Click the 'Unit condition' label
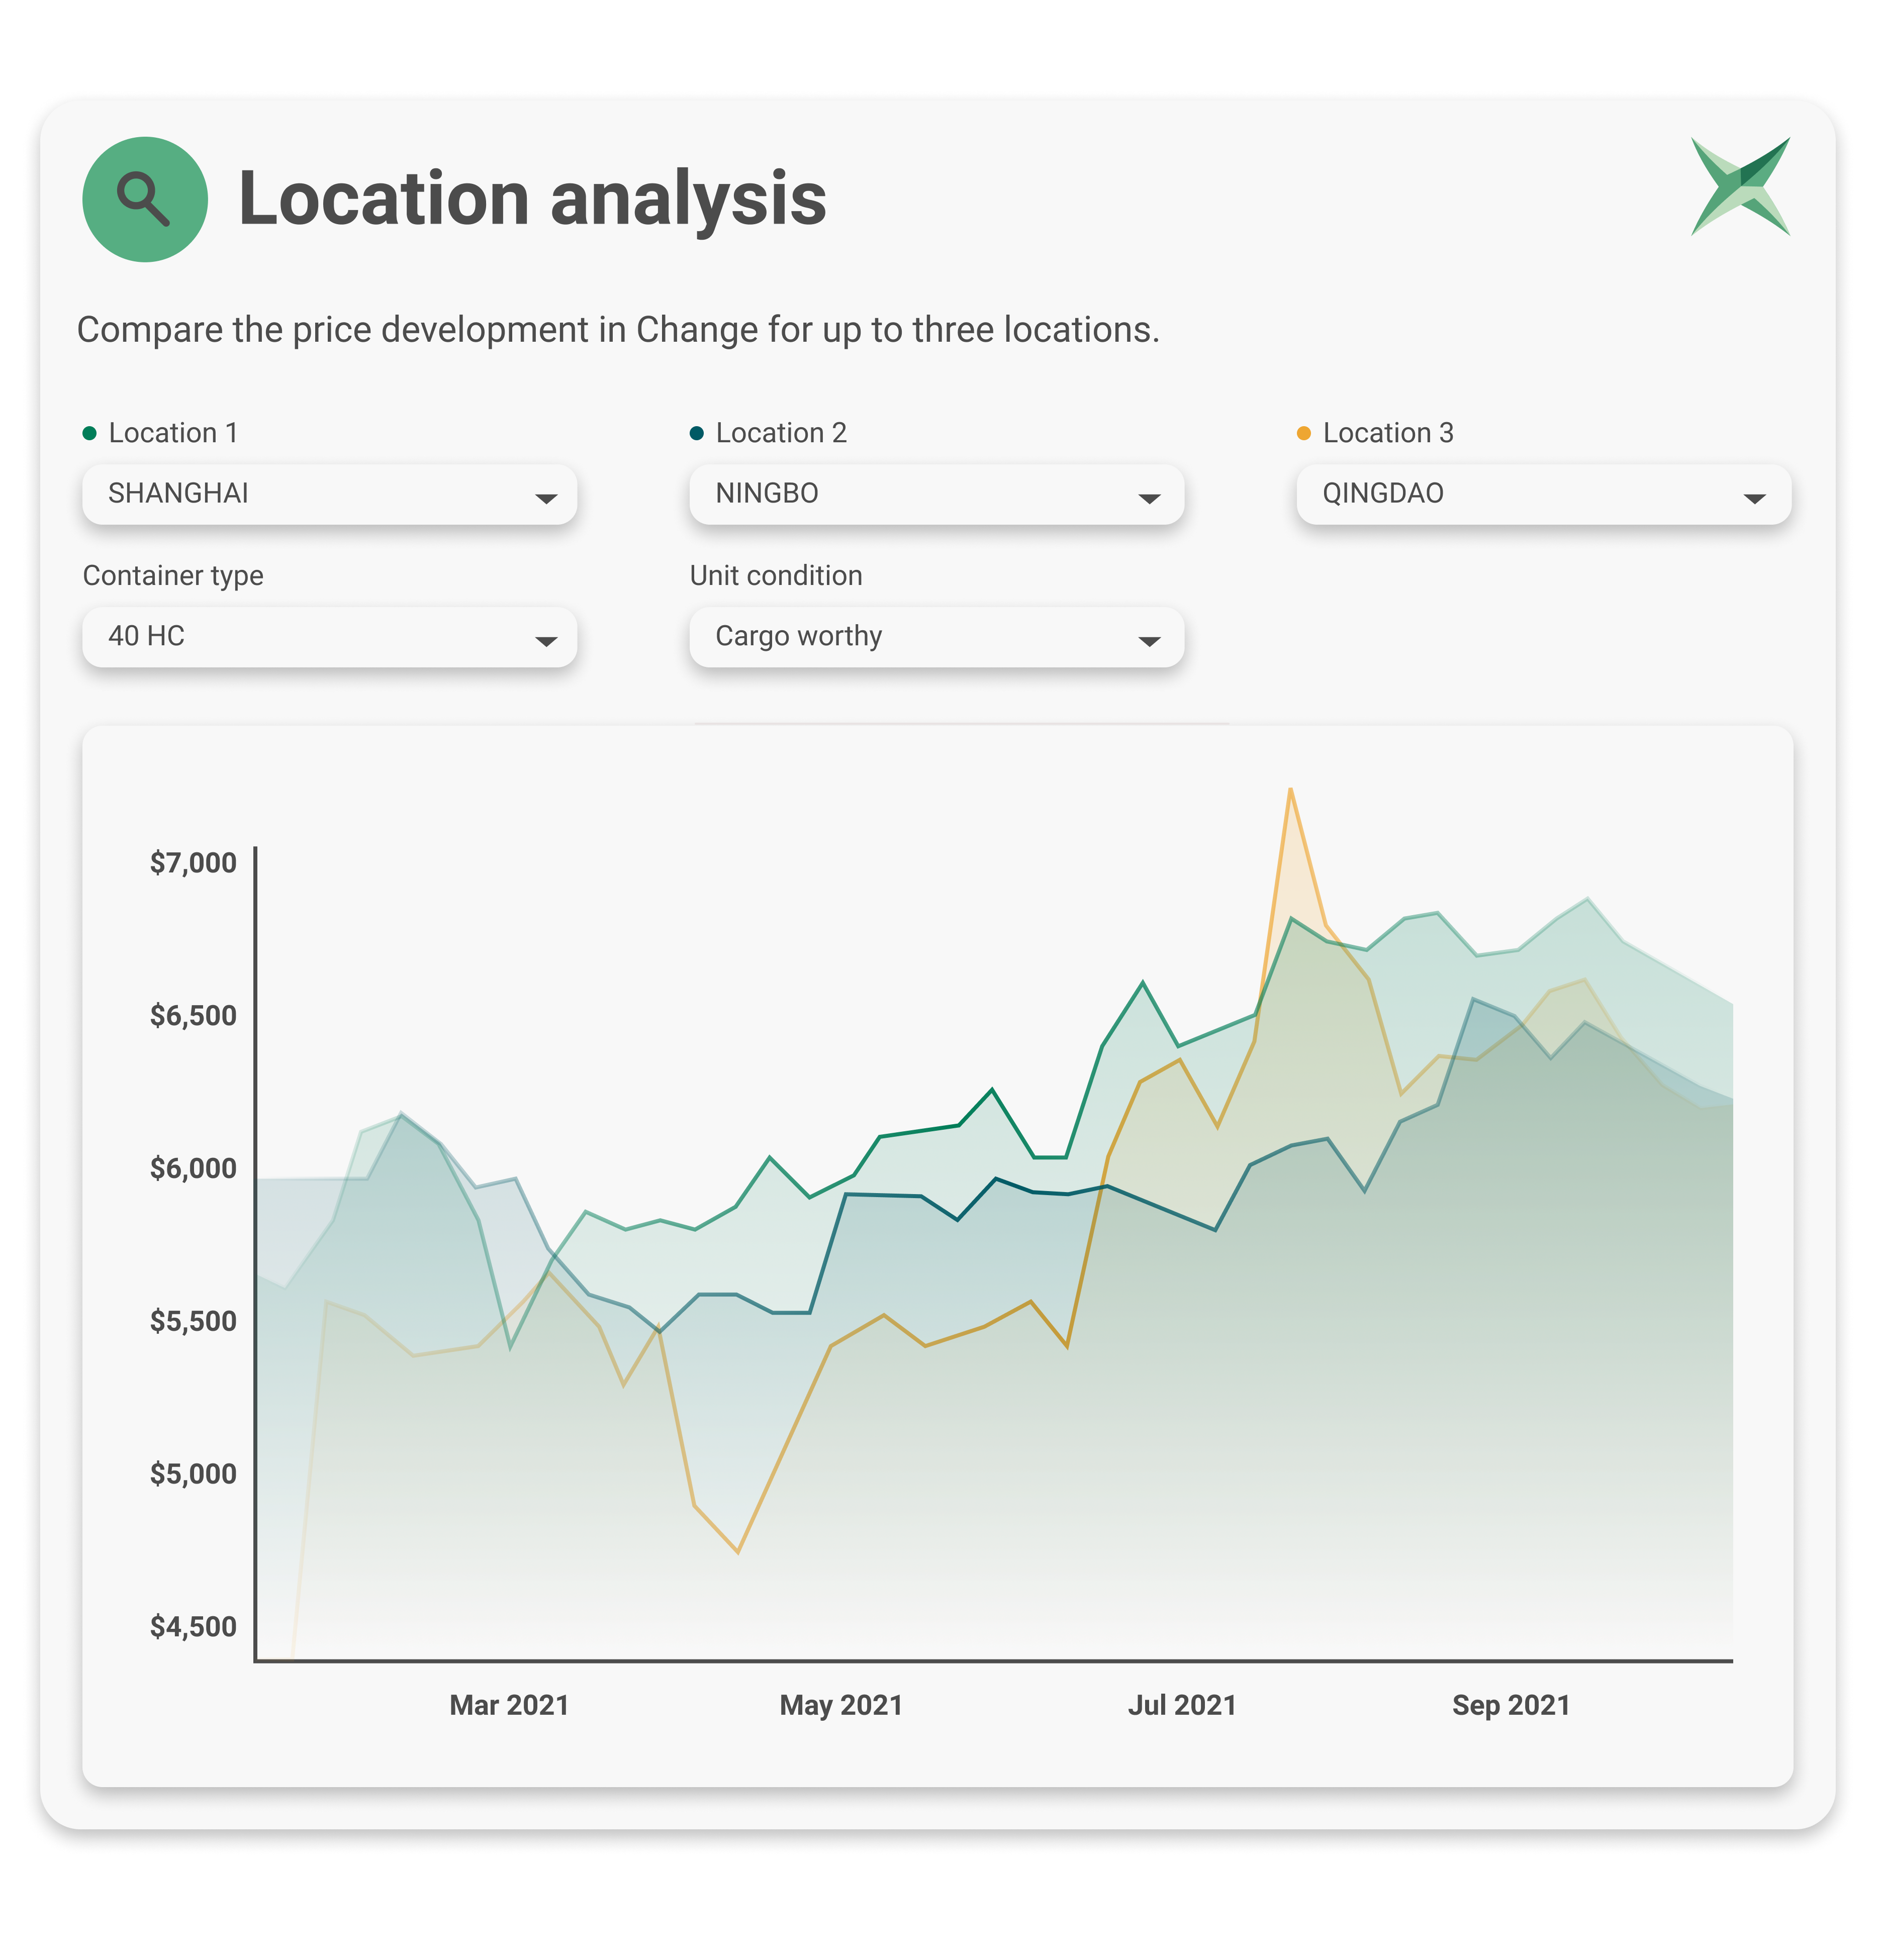 tap(776, 576)
